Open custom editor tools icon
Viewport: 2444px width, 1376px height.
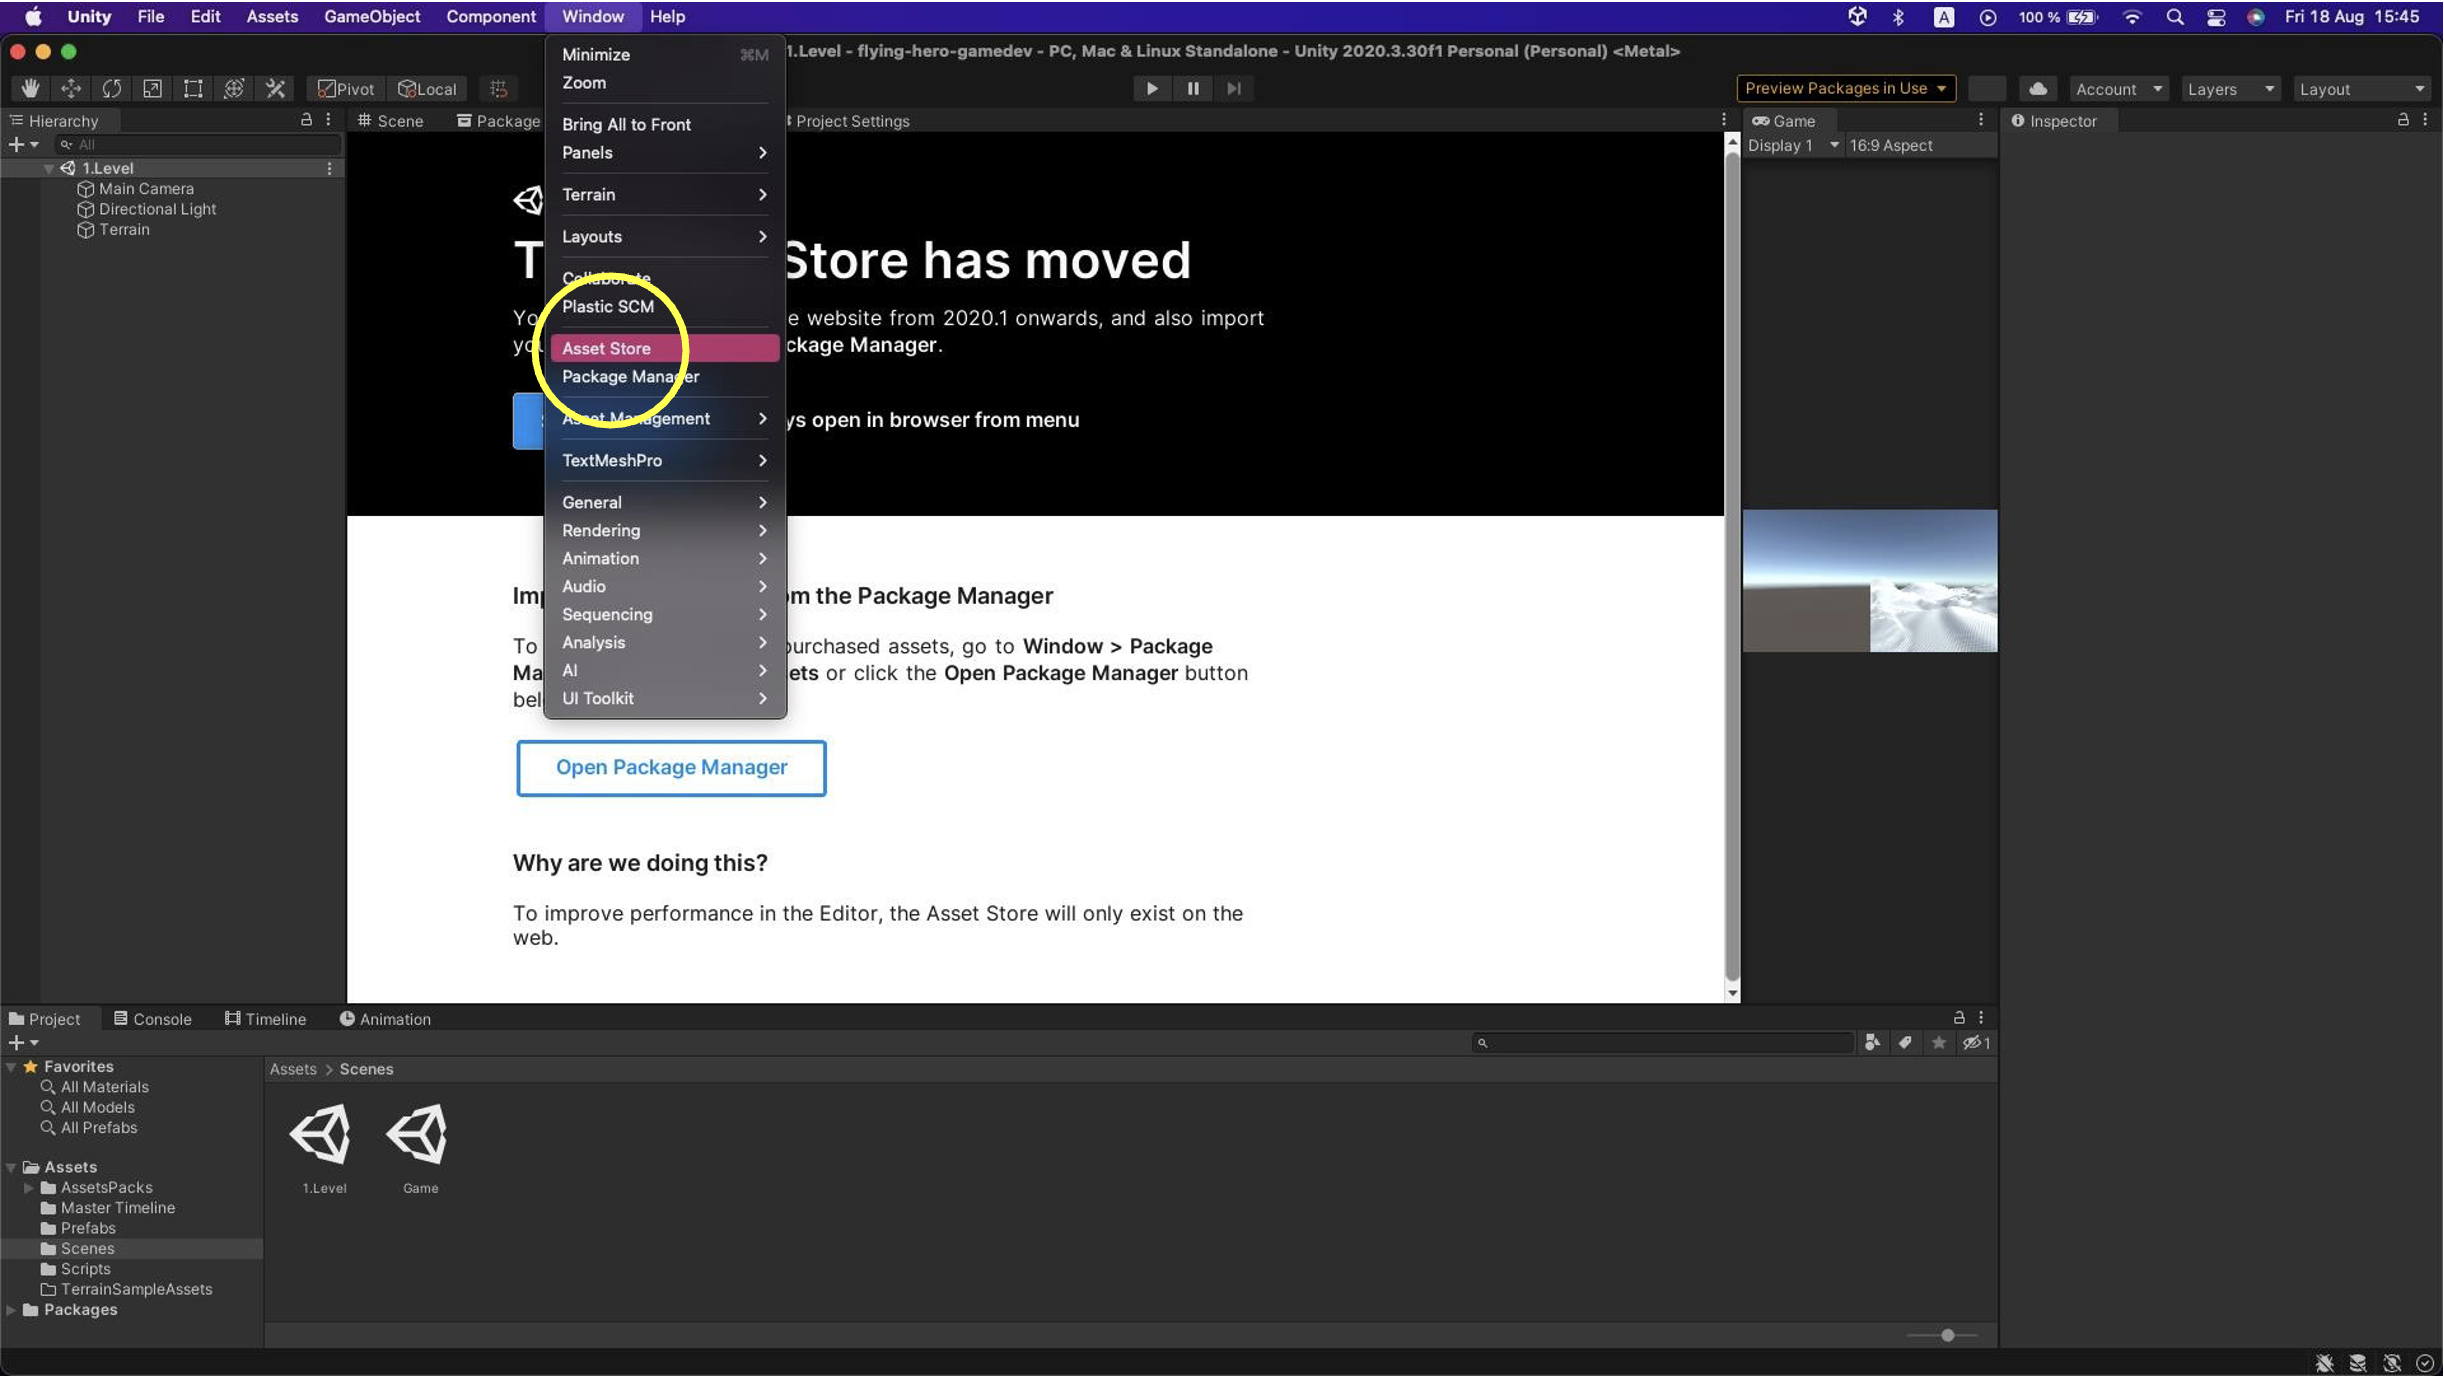tap(275, 89)
